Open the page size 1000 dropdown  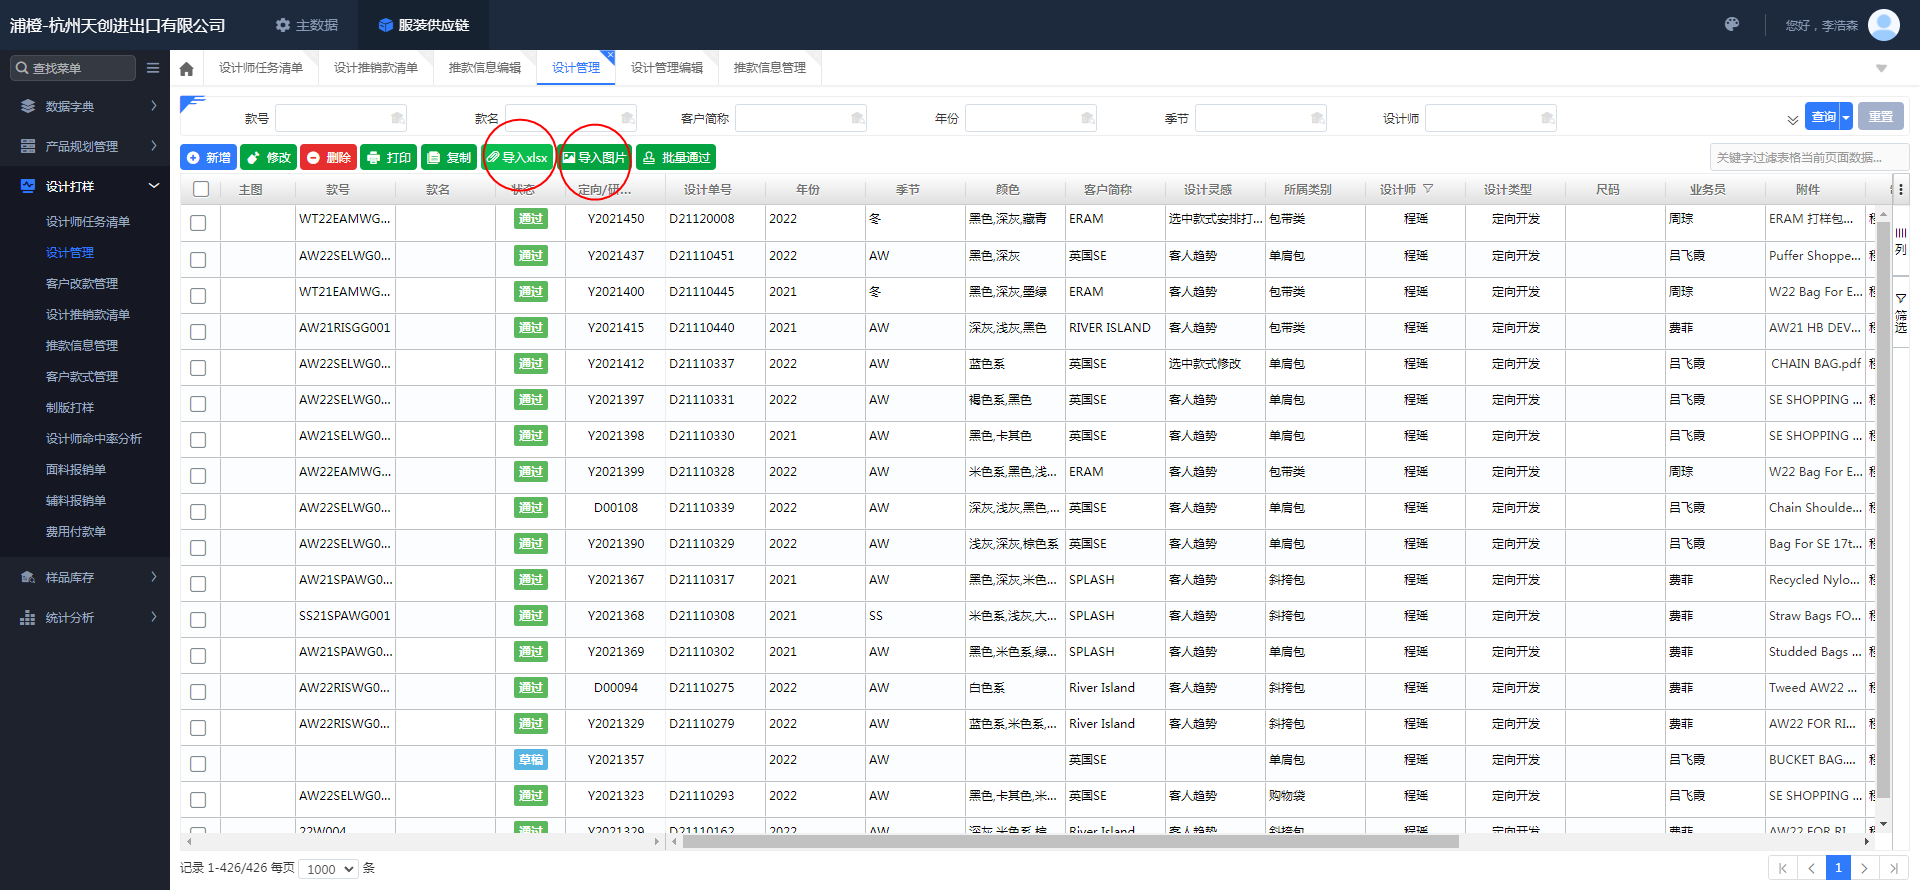[x=330, y=869]
